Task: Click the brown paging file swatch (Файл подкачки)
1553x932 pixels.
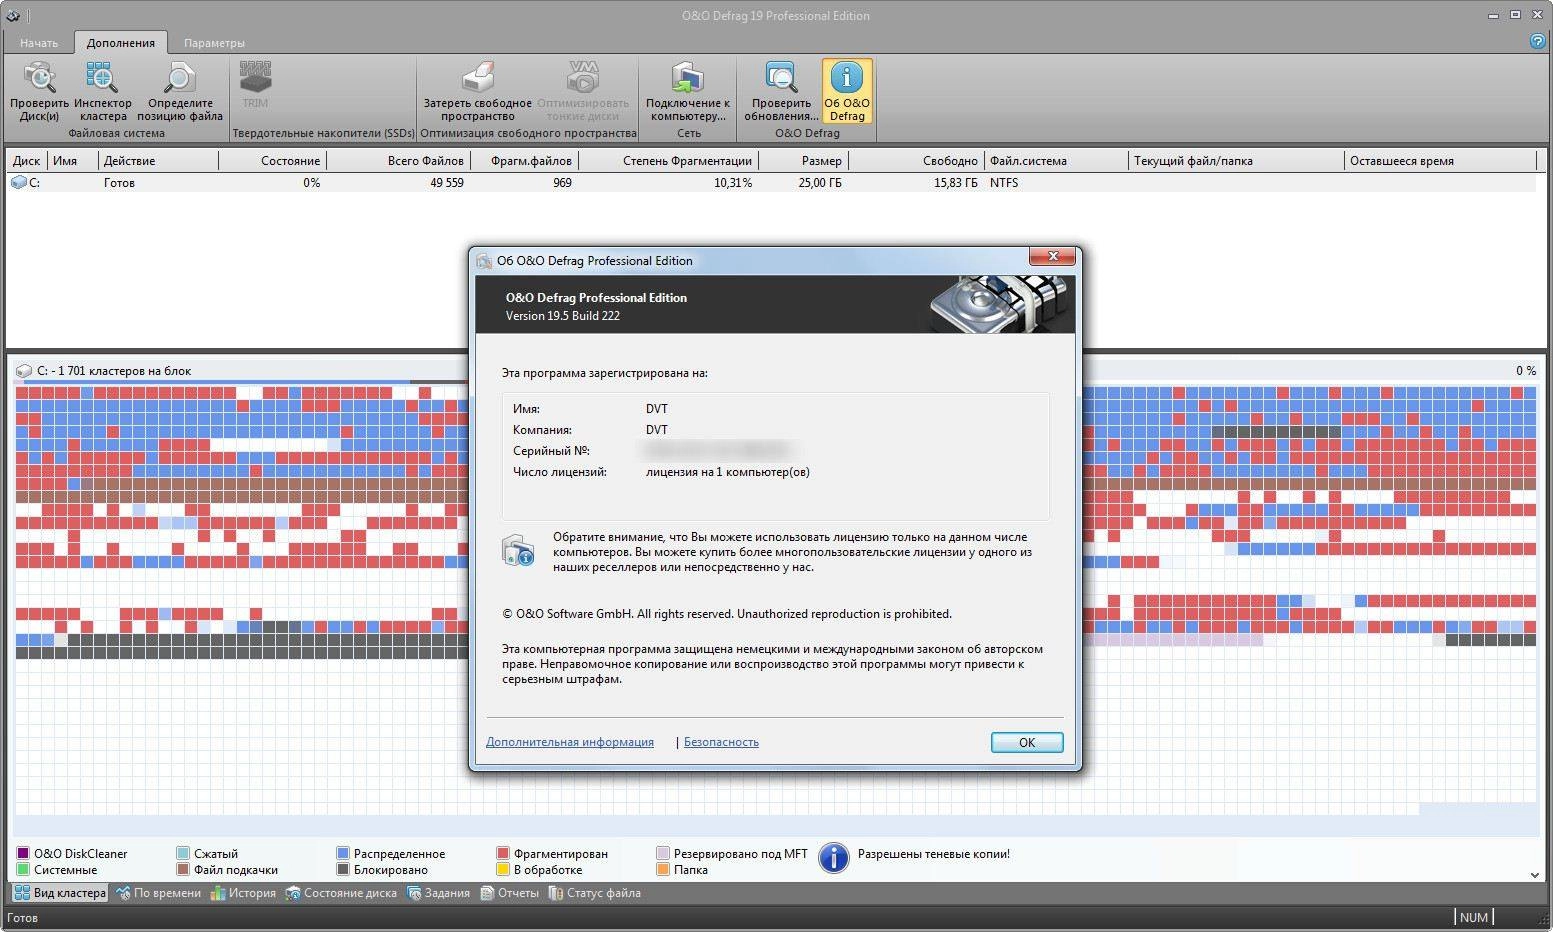Action: tap(183, 870)
